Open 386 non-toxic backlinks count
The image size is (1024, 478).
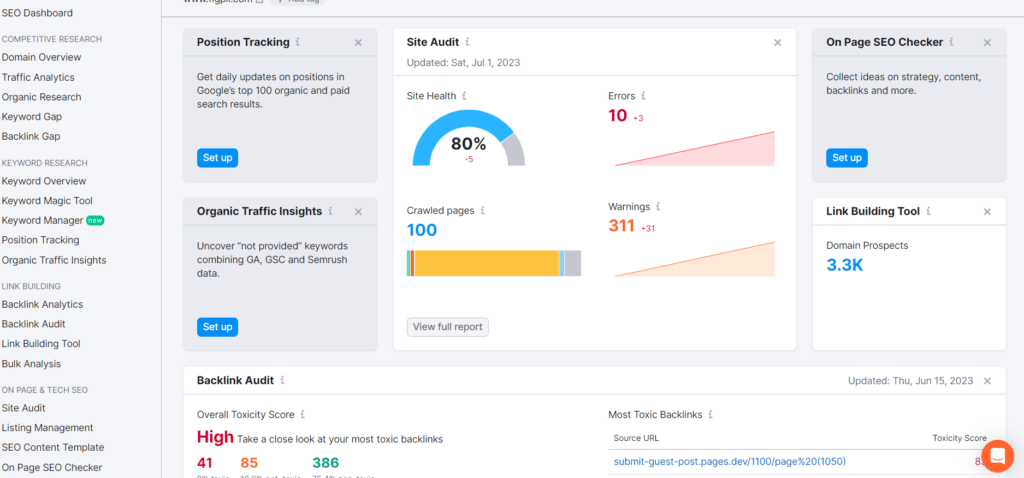[325, 464]
